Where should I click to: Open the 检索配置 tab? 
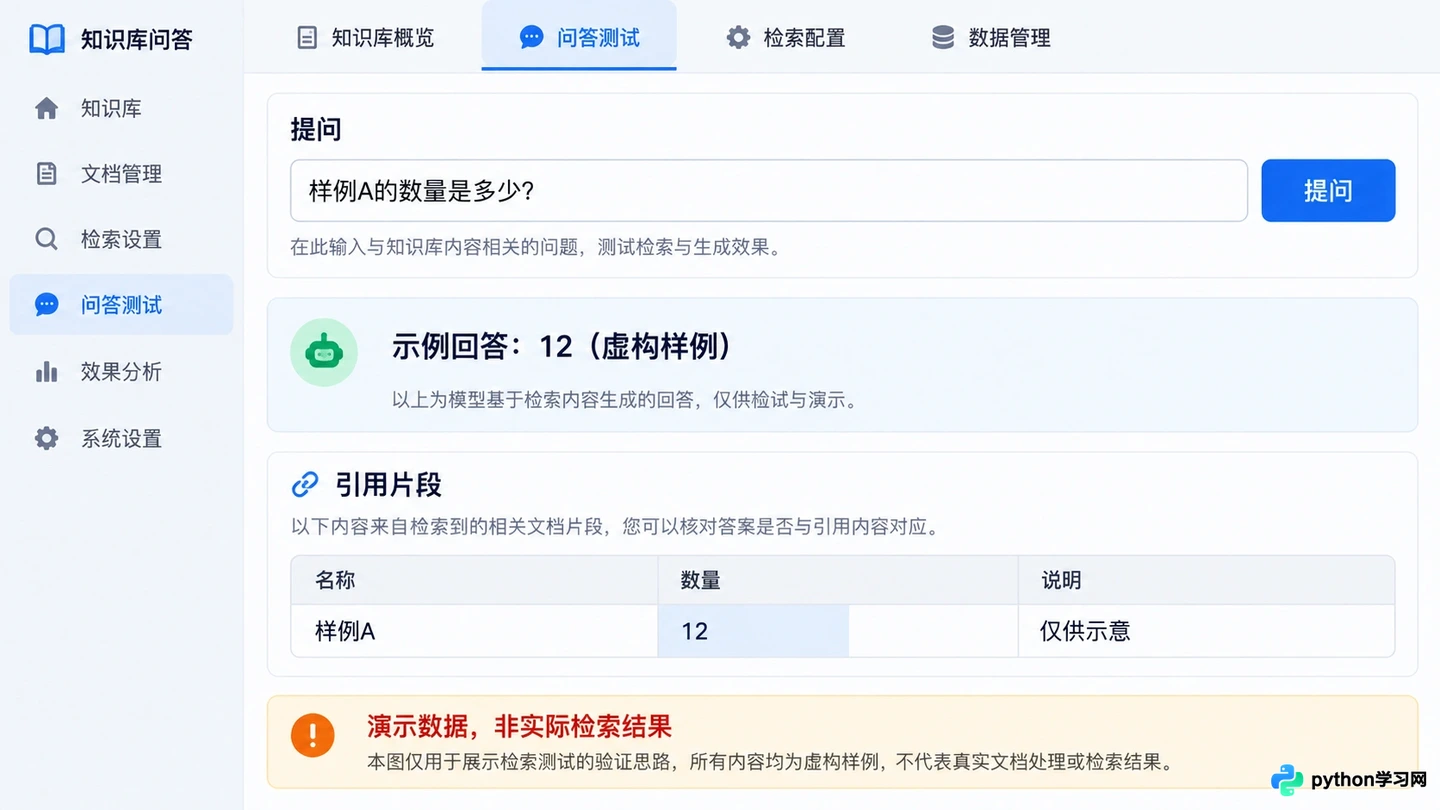(x=786, y=38)
